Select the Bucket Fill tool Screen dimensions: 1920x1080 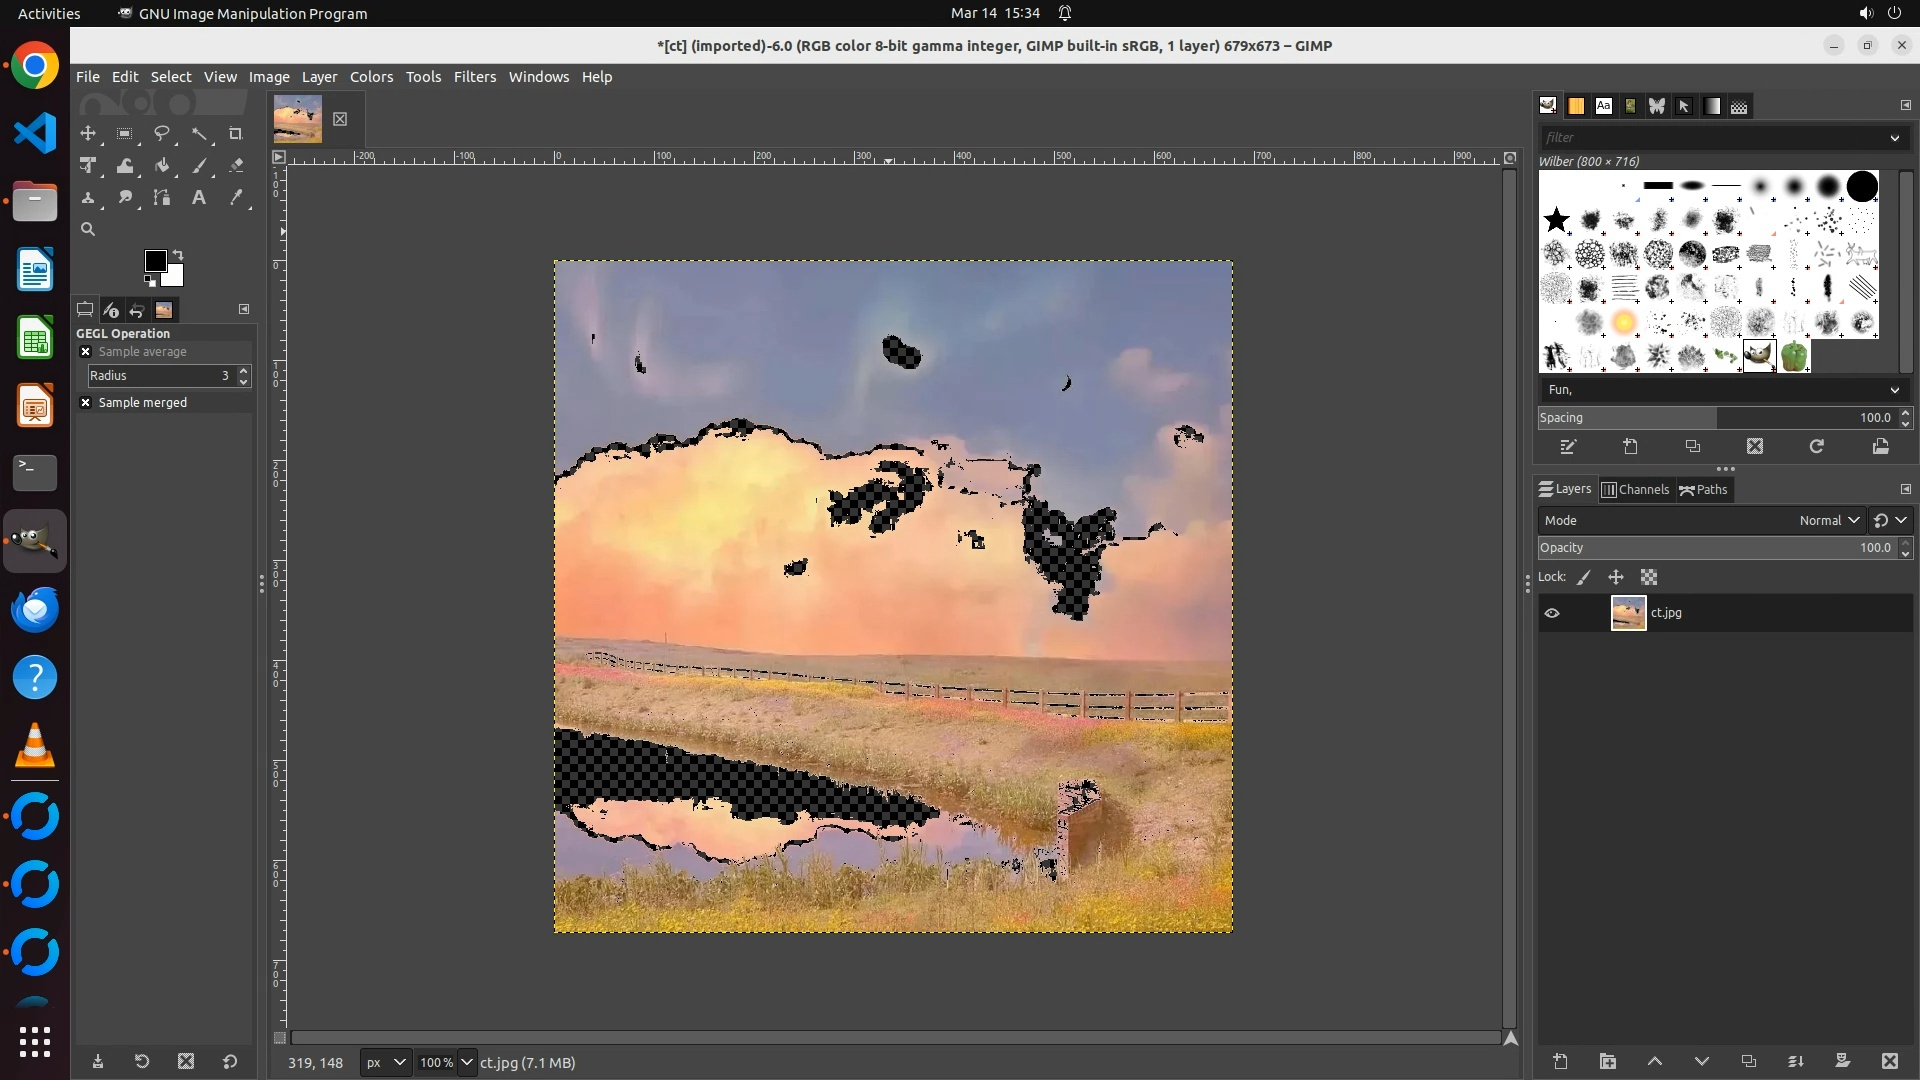(162, 166)
